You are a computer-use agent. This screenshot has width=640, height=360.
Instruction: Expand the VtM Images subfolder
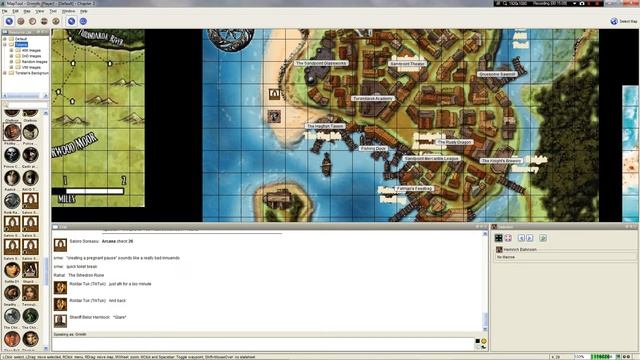point(11,67)
